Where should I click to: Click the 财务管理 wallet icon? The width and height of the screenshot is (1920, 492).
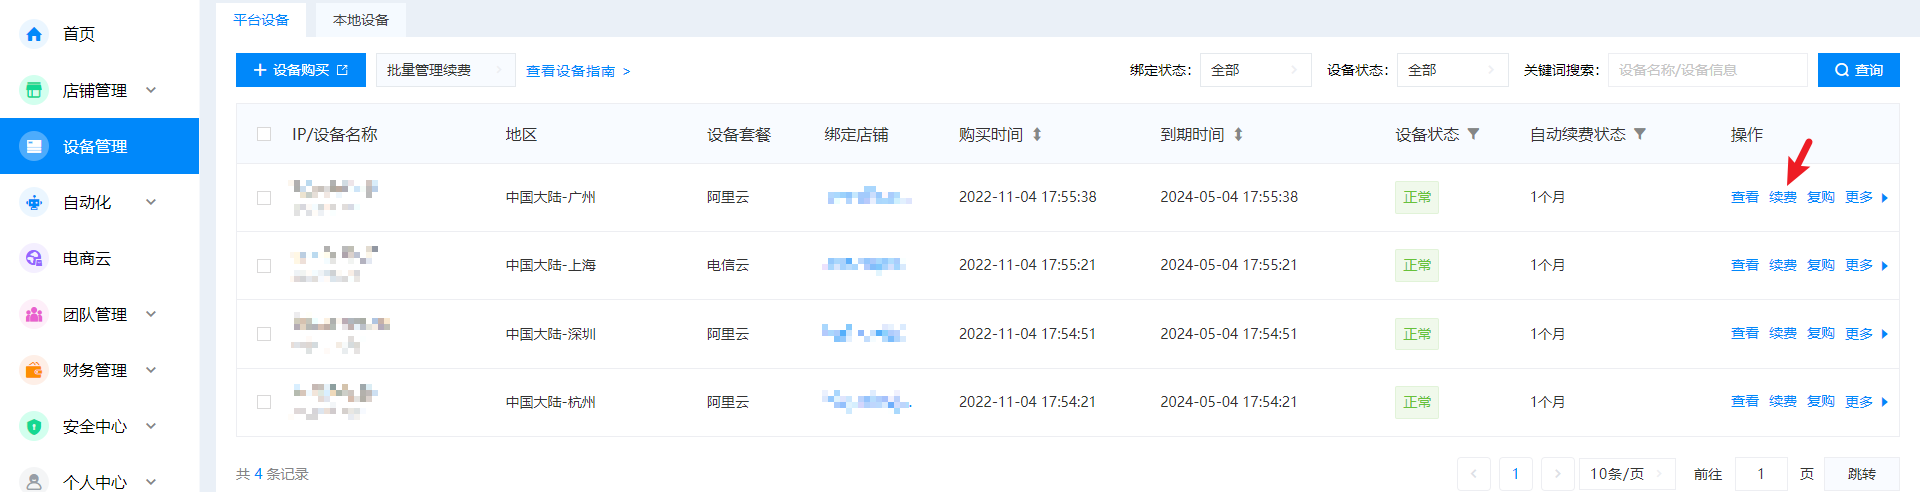point(34,370)
